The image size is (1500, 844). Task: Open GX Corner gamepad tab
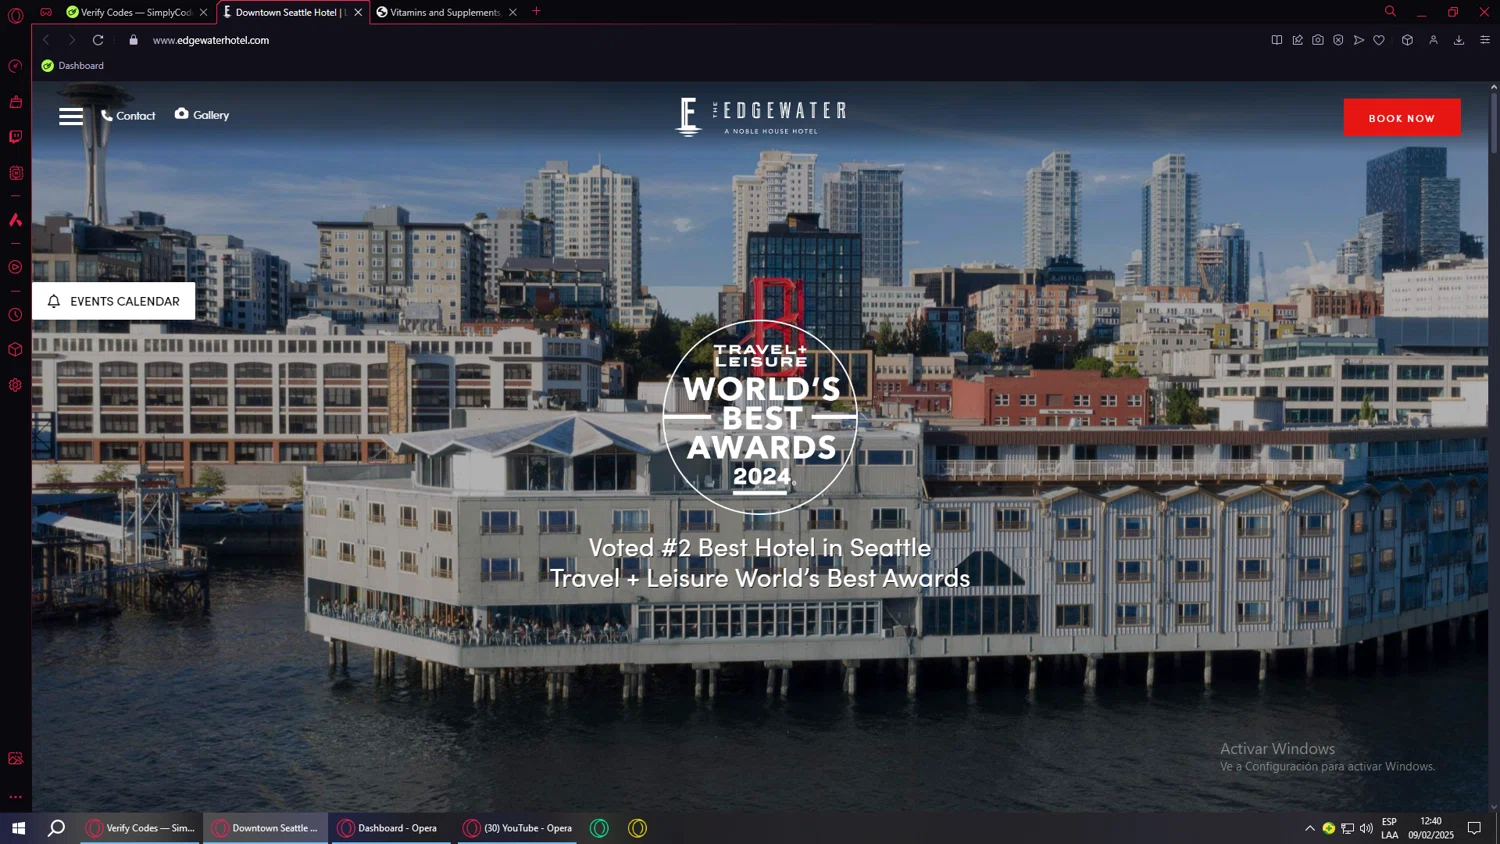click(46, 12)
